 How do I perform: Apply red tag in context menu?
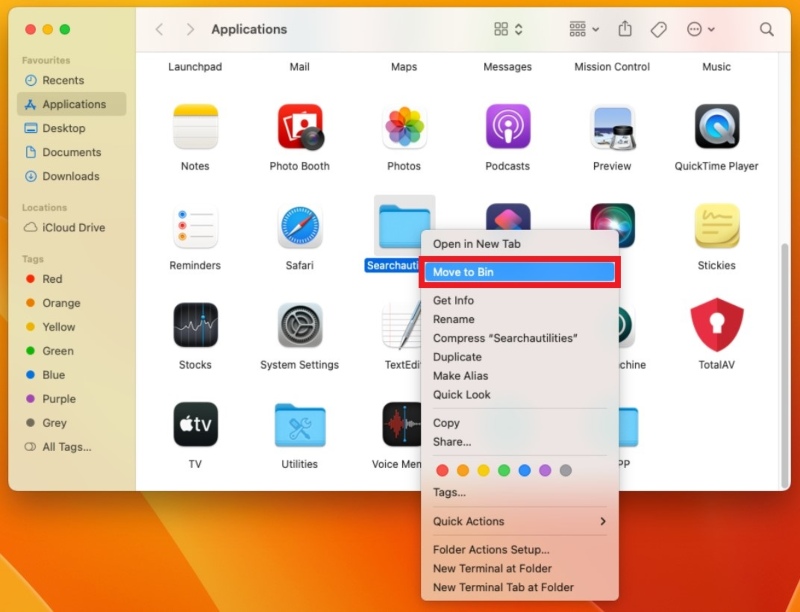[442, 470]
